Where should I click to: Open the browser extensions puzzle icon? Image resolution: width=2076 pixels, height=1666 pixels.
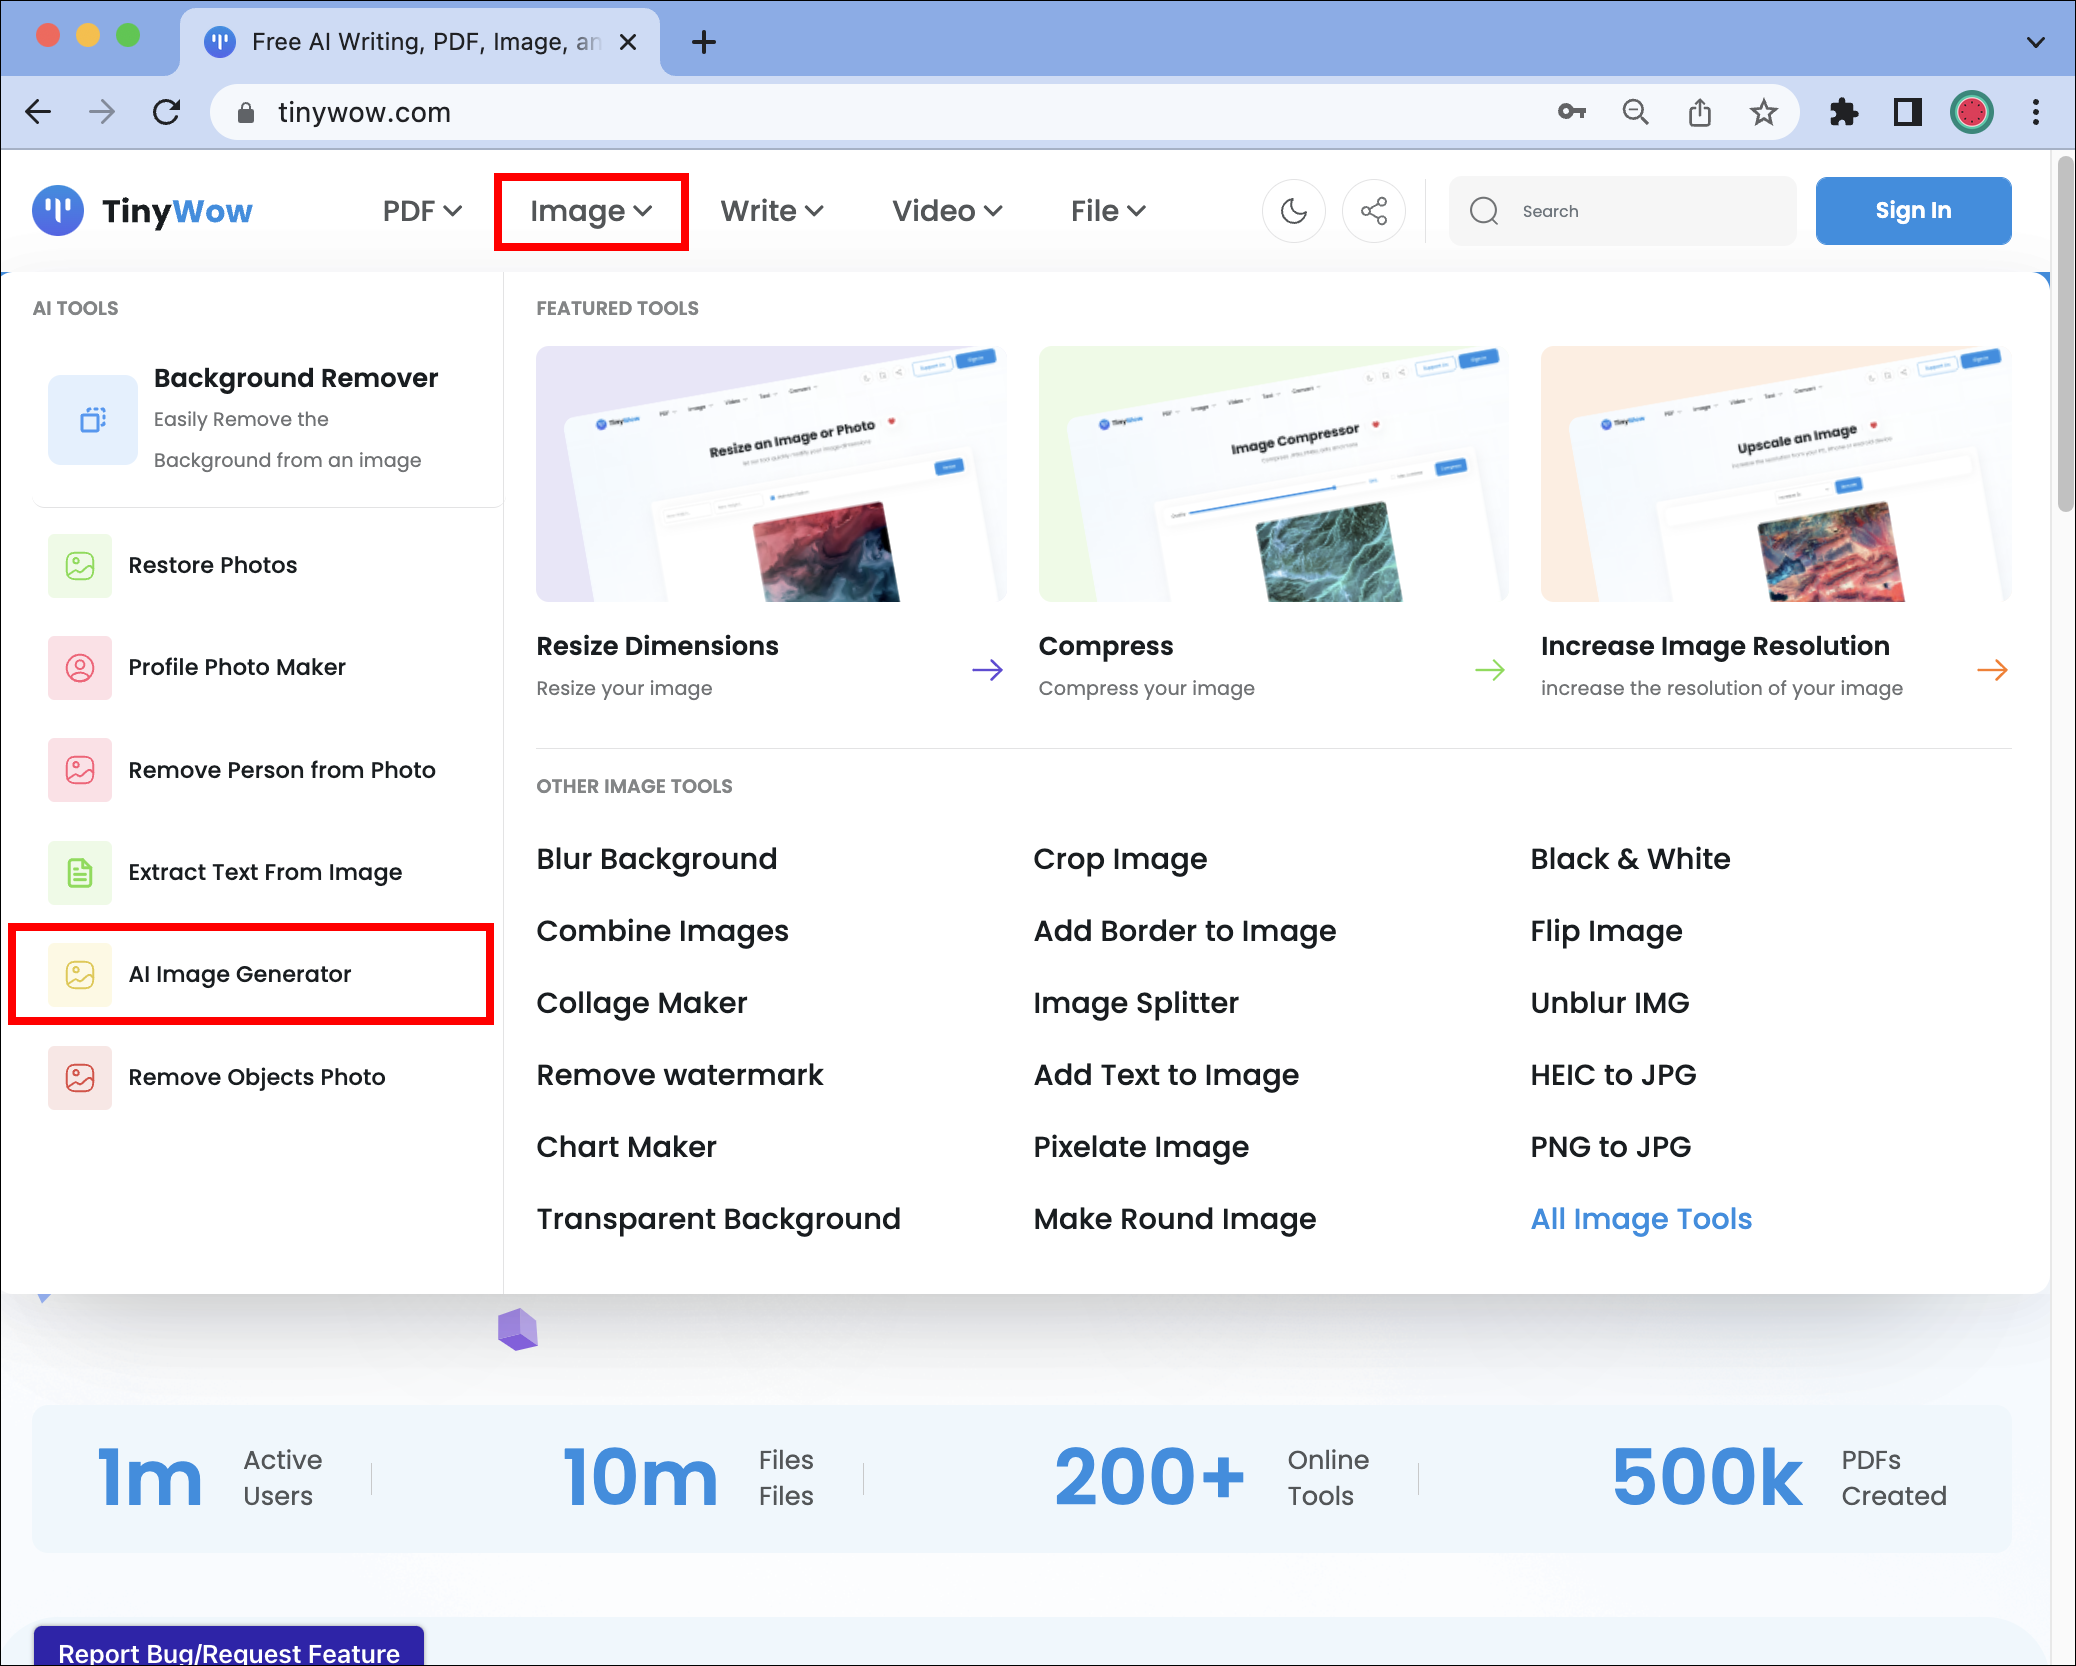1844,112
